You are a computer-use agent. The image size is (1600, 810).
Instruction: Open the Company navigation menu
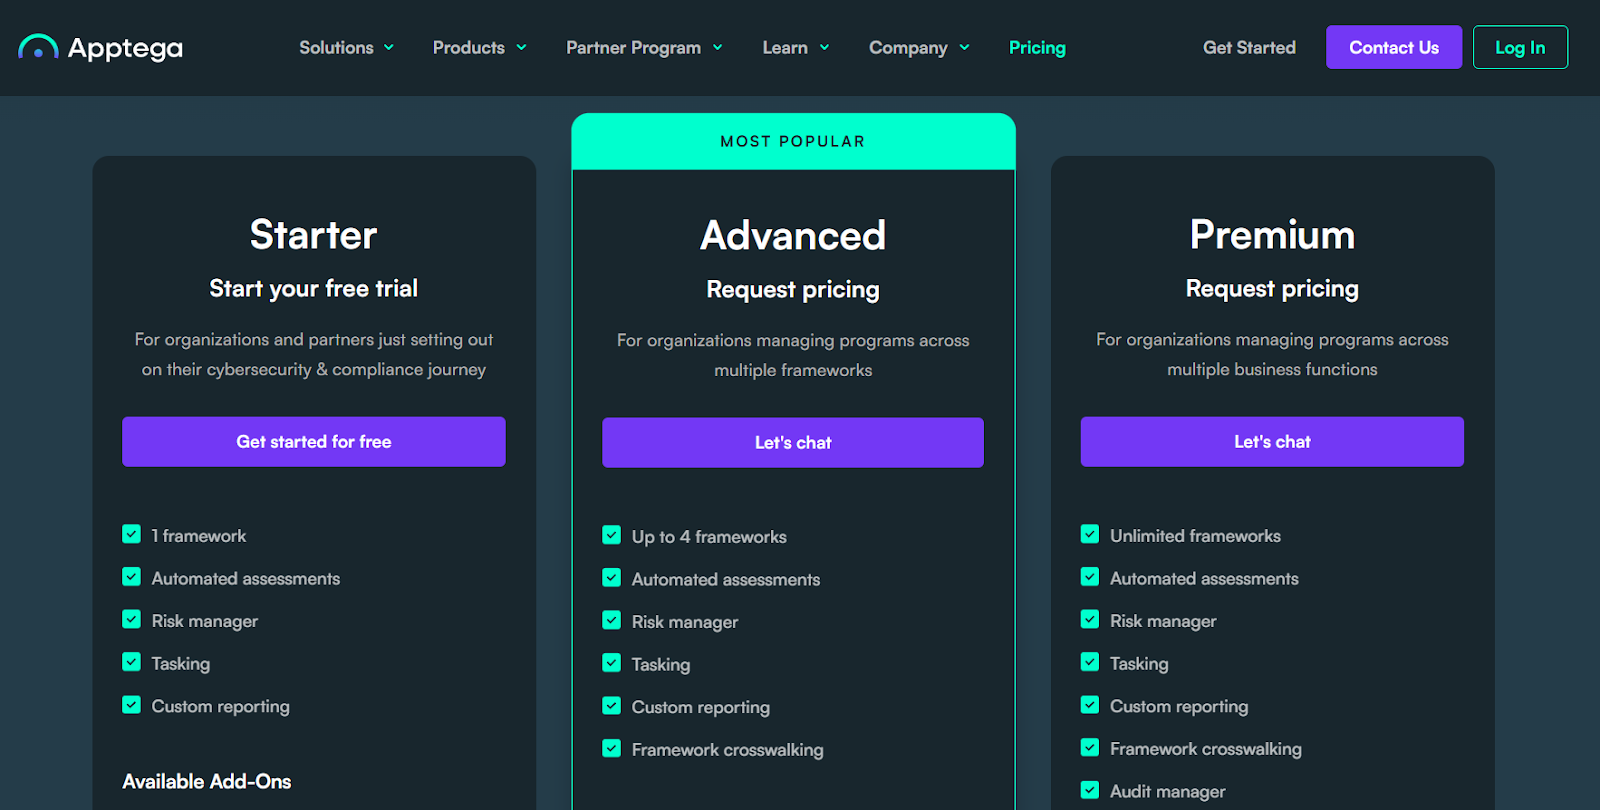tap(918, 47)
